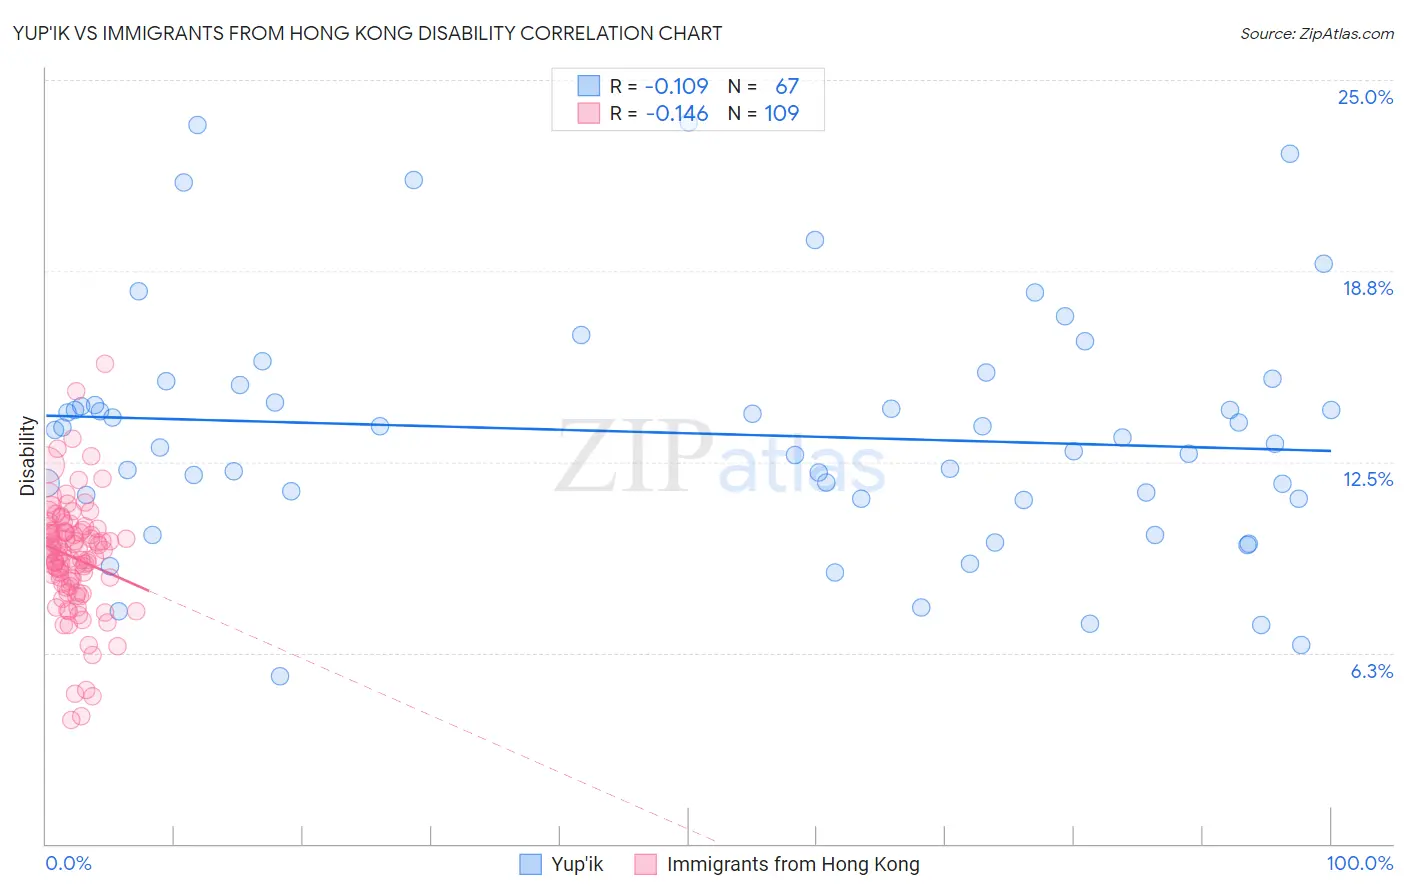Click the ZIPatlas watermark in the chart center
Screen dimensions: 1406x892
pyautogui.click(x=720, y=457)
